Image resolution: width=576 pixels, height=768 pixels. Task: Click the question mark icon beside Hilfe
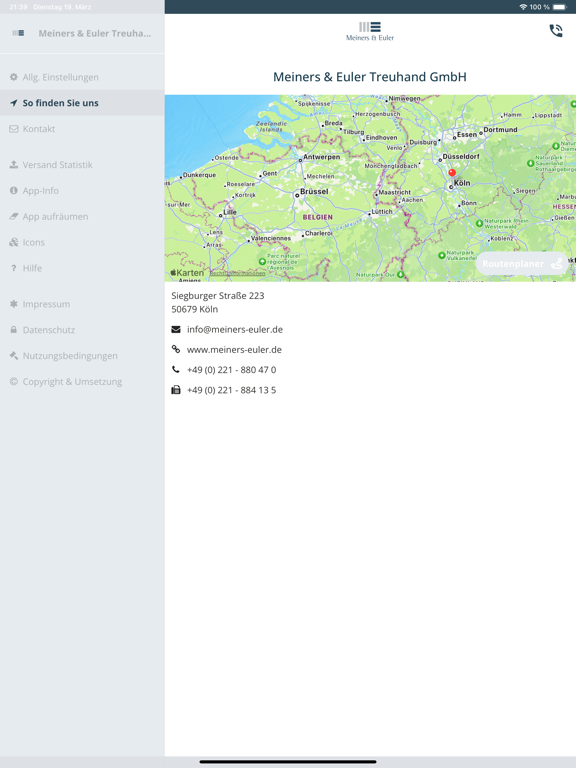[x=14, y=268]
